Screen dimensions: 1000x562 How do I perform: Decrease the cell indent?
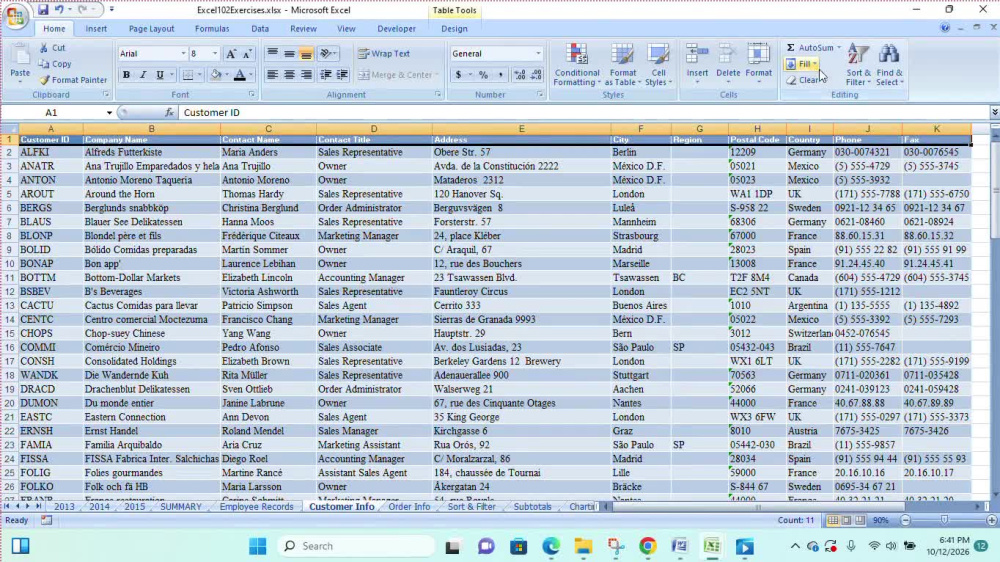pos(326,75)
